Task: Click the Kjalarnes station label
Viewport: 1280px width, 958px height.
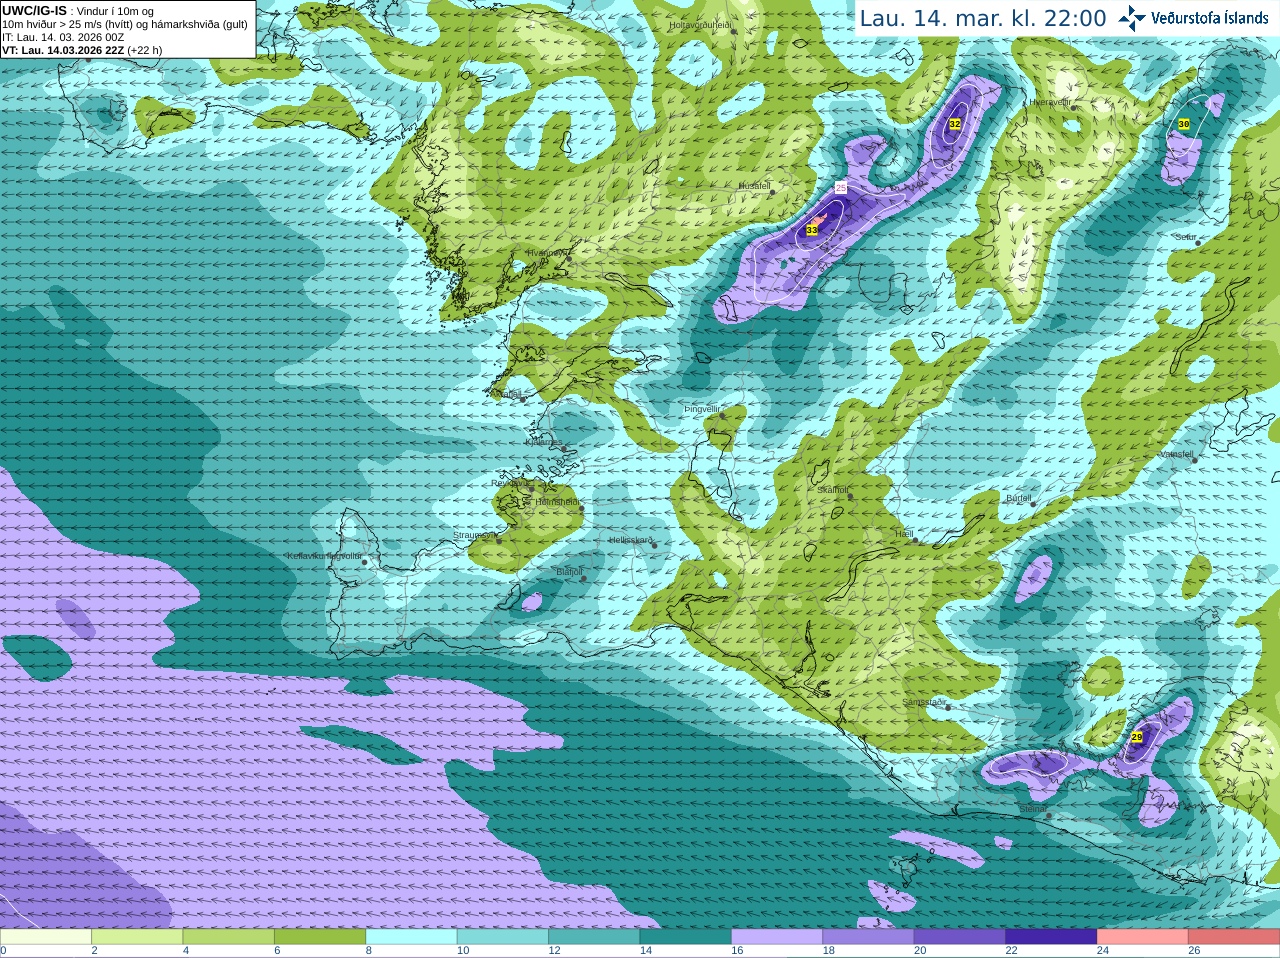Action: [544, 441]
